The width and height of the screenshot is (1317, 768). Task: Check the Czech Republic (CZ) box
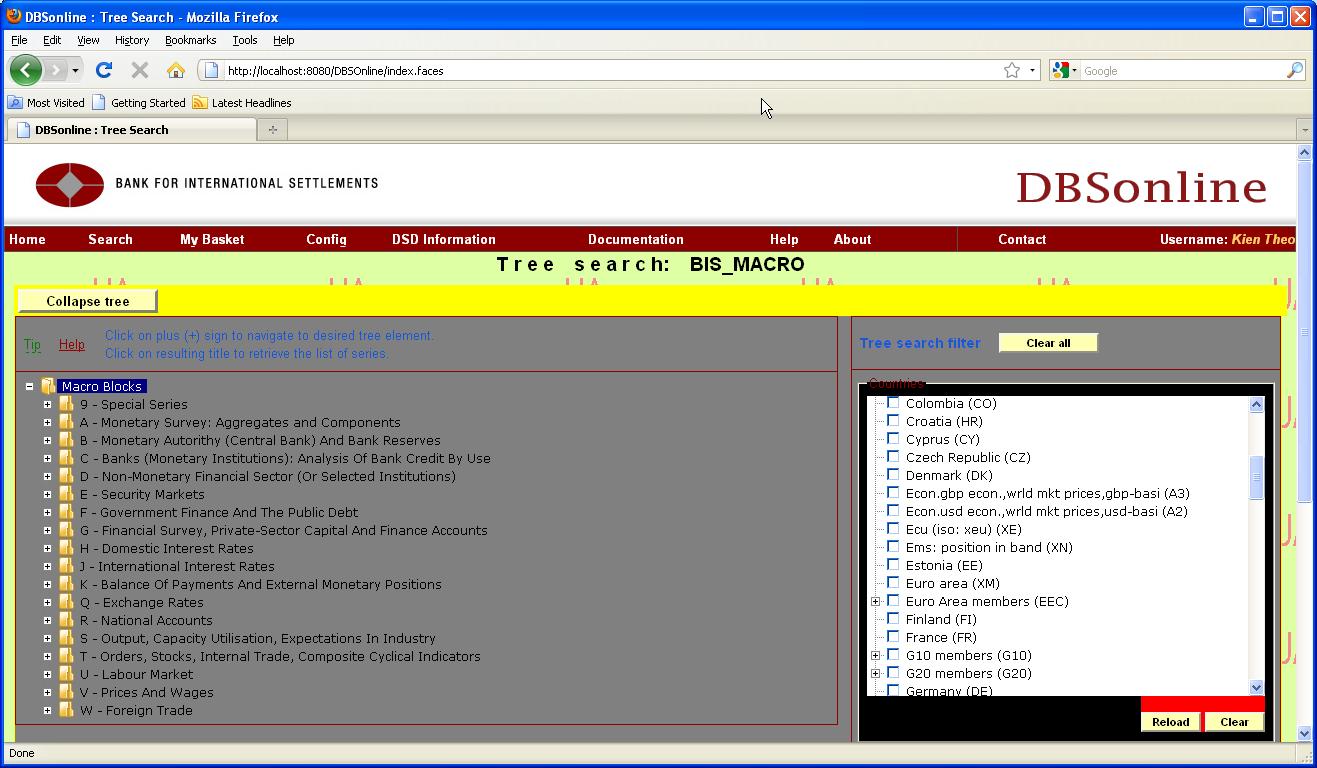point(893,457)
